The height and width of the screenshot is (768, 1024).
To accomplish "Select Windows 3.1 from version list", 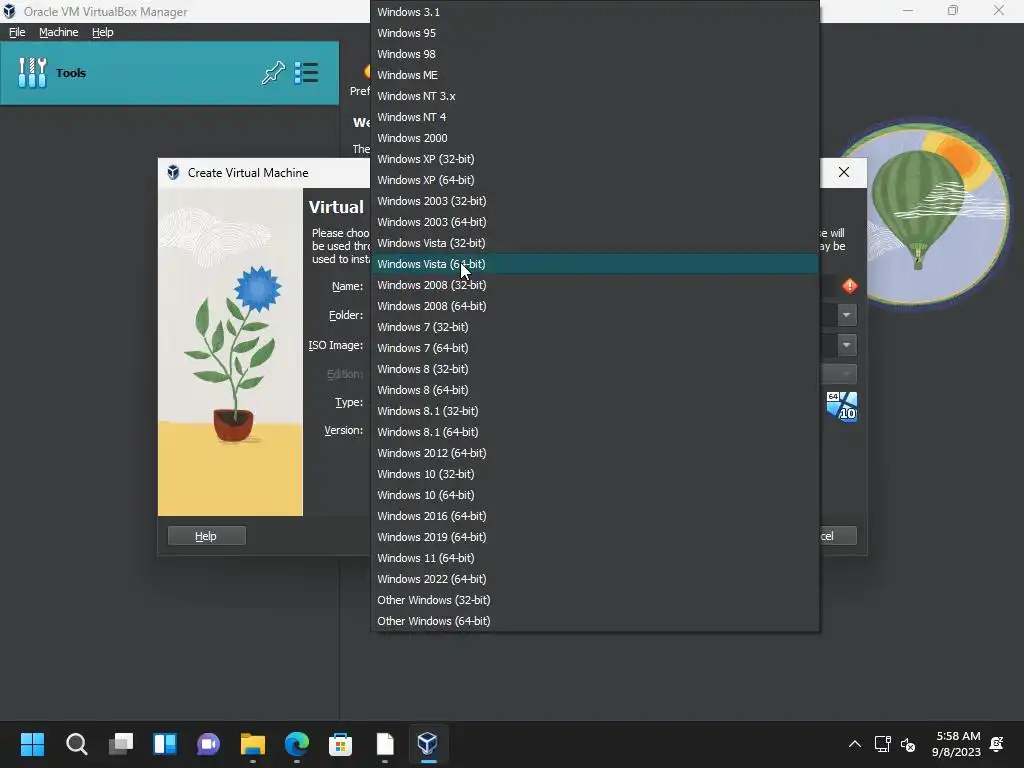I will click(x=595, y=12).
